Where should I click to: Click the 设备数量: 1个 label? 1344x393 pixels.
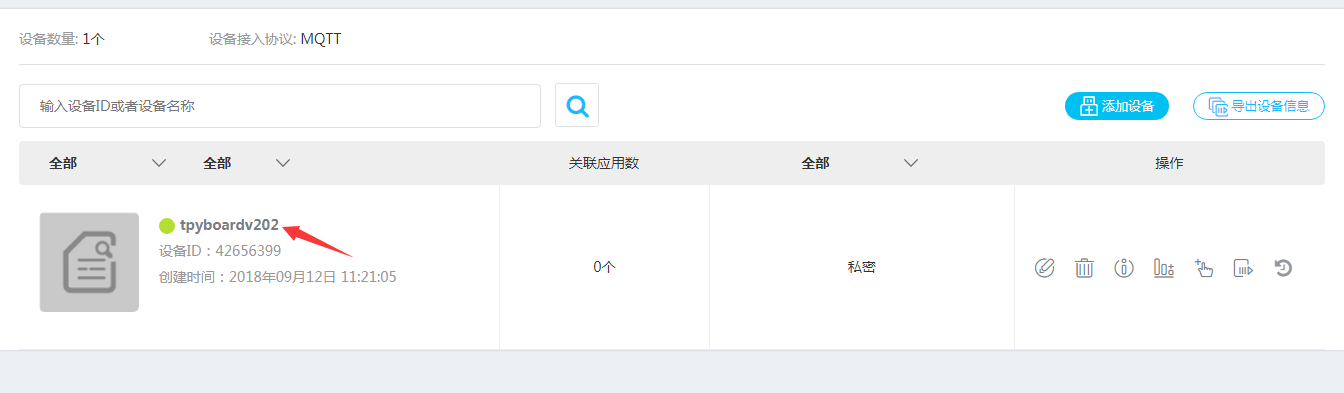[x=62, y=40]
